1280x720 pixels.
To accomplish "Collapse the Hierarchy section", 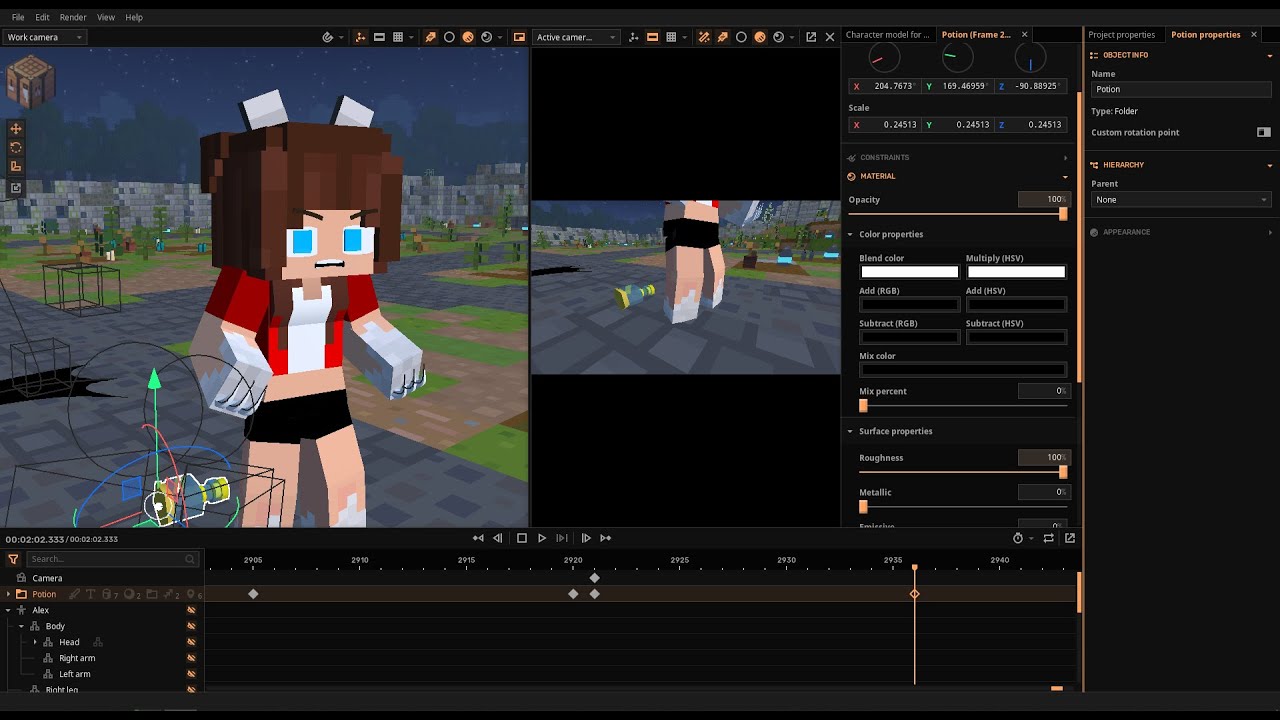I will coord(1270,165).
